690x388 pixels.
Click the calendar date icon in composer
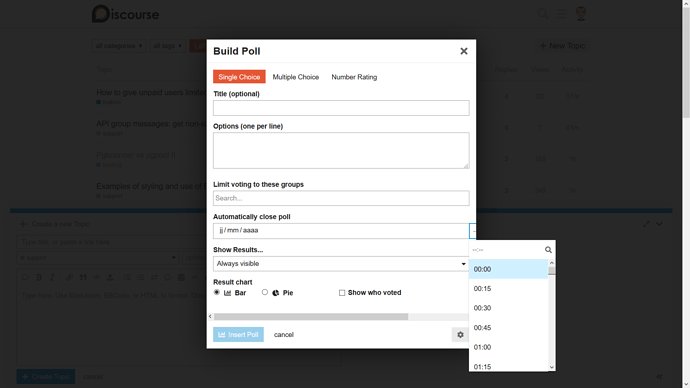(x=181, y=277)
